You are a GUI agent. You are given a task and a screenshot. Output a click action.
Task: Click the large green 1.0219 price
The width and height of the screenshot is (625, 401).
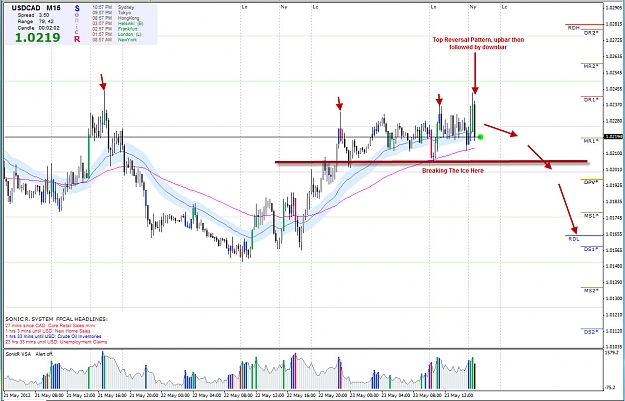pos(38,37)
